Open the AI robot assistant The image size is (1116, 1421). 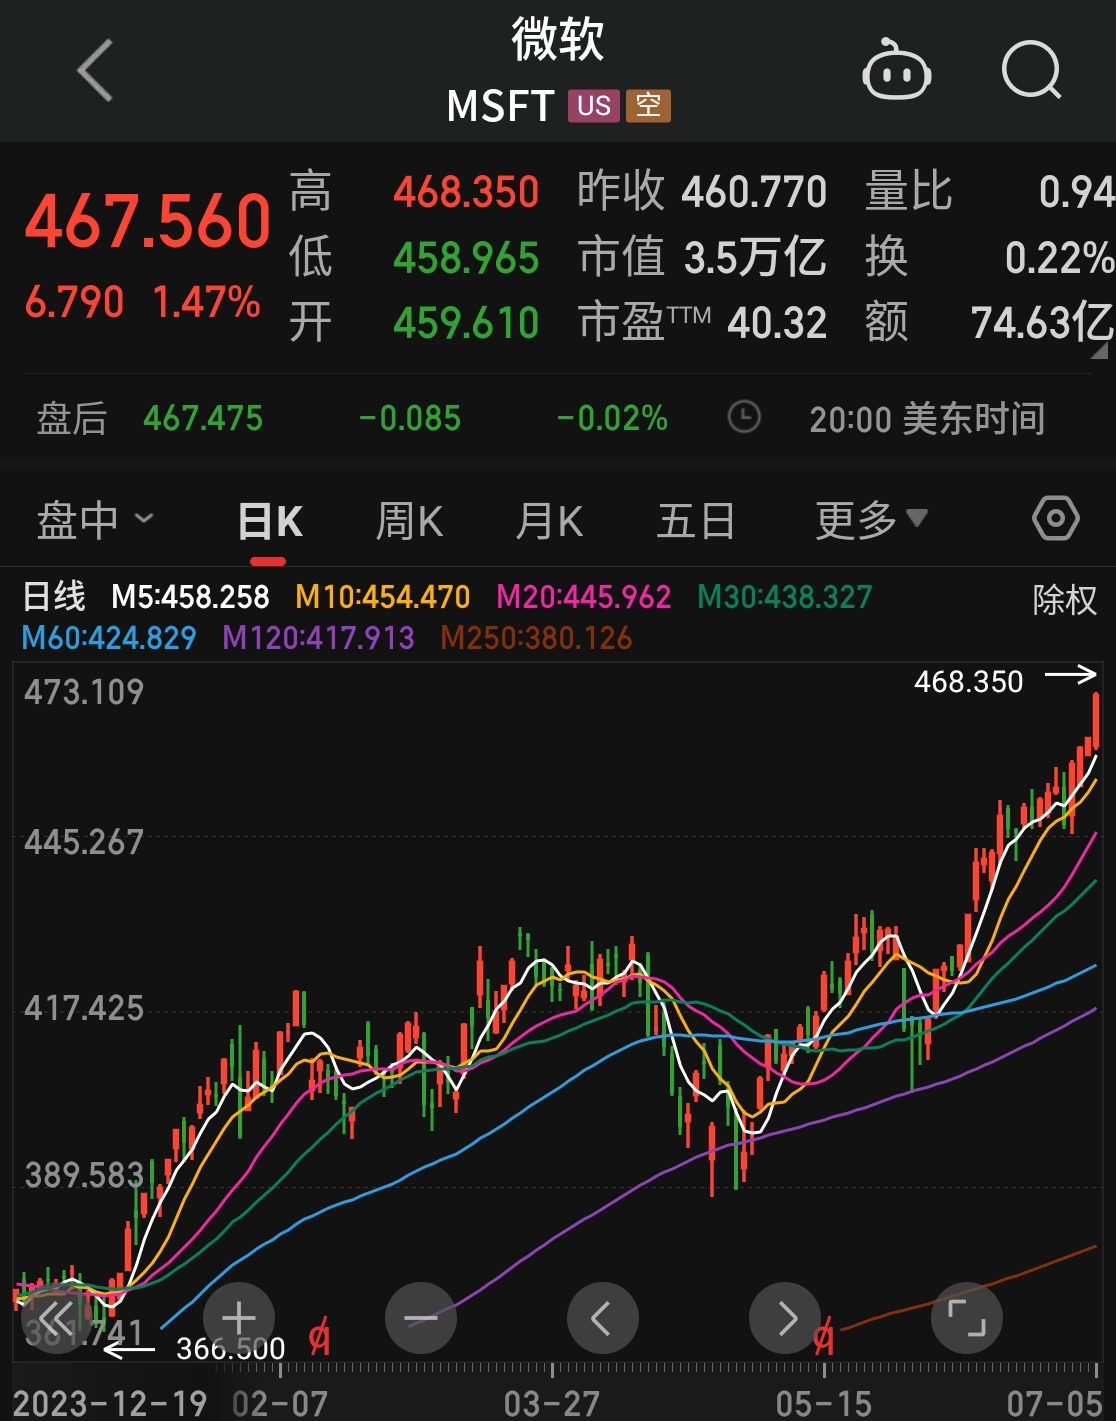pos(897,72)
